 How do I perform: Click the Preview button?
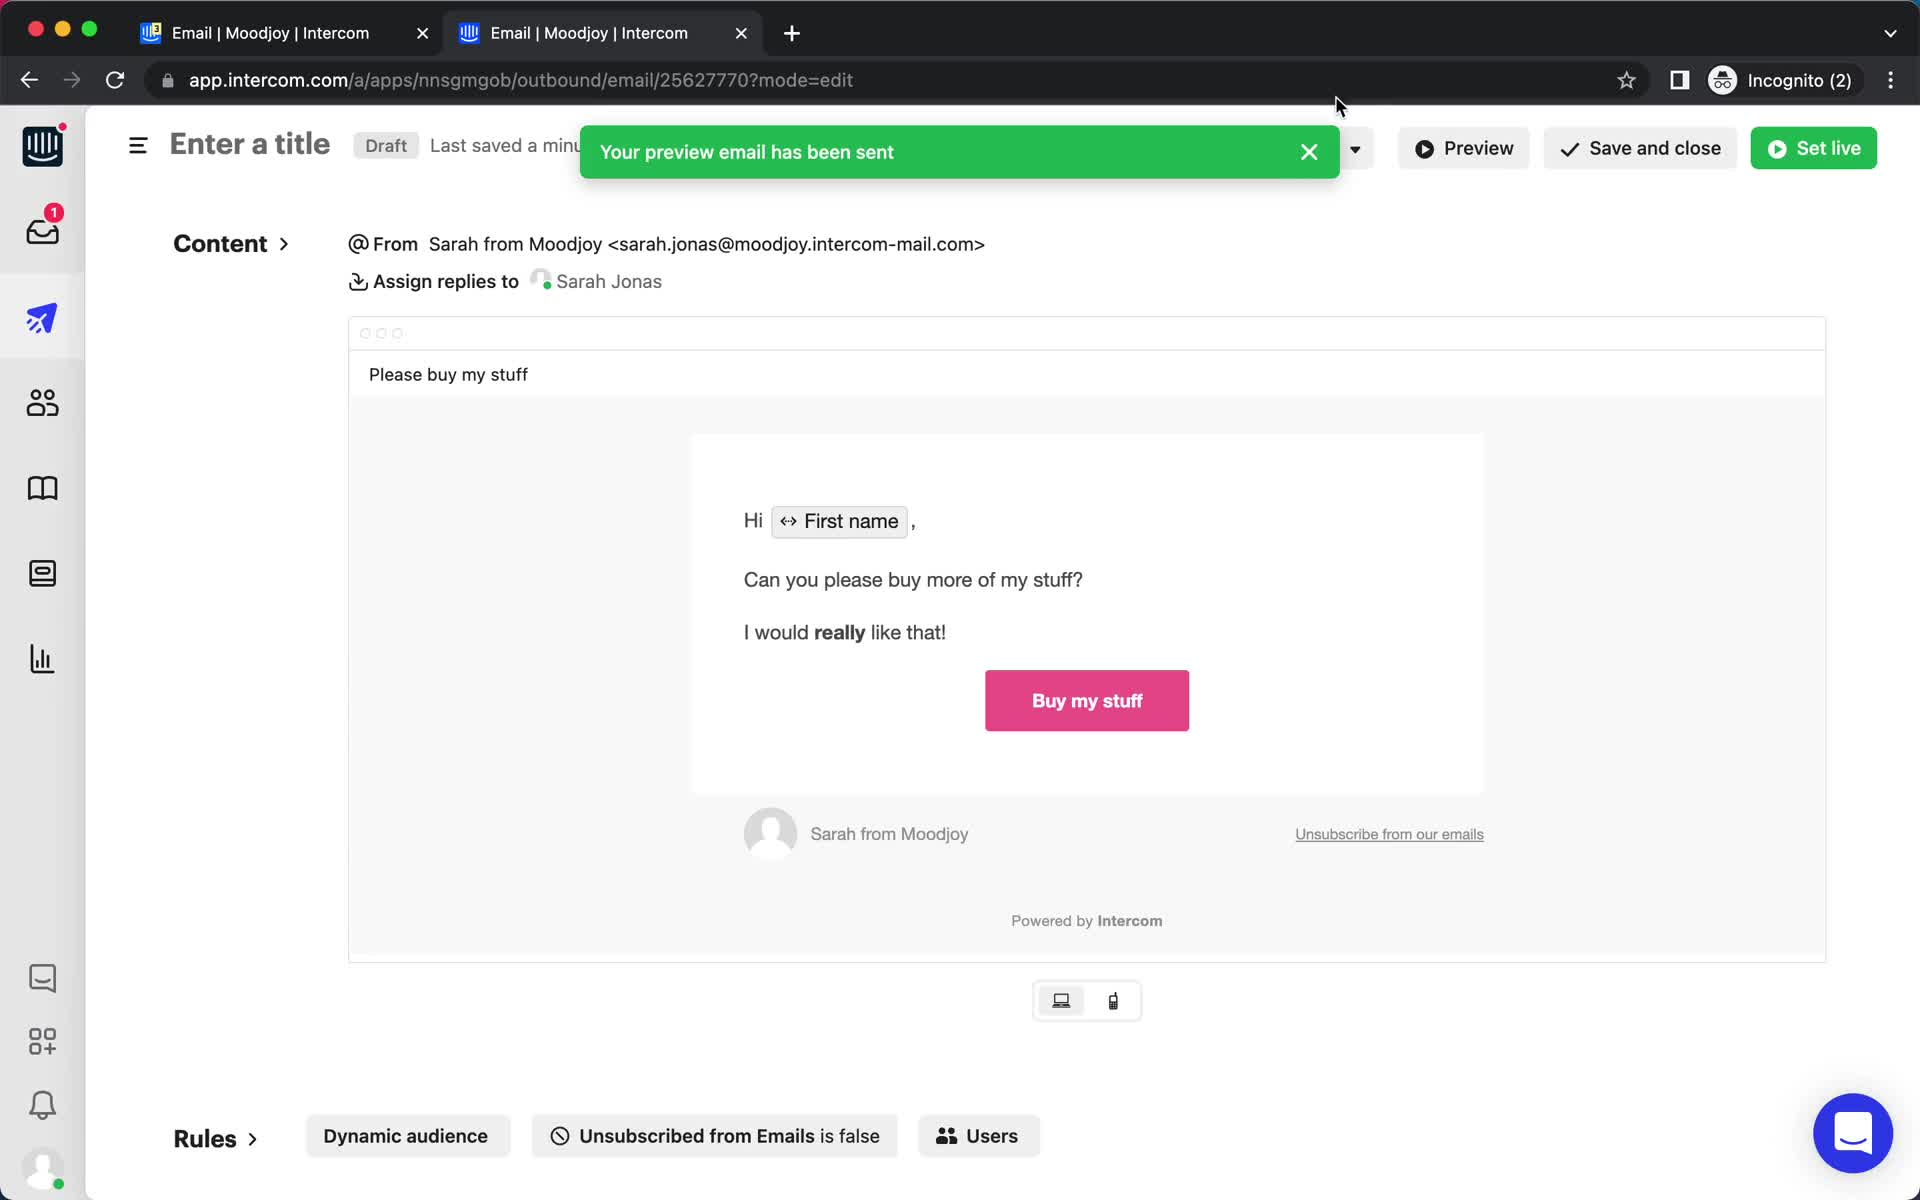[x=1464, y=148]
